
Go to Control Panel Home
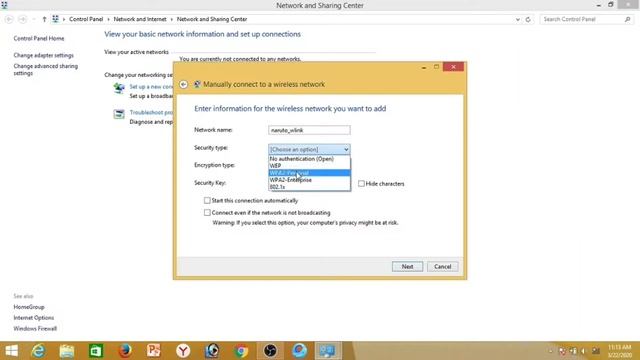pyautogui.click(x=39, y=38)
